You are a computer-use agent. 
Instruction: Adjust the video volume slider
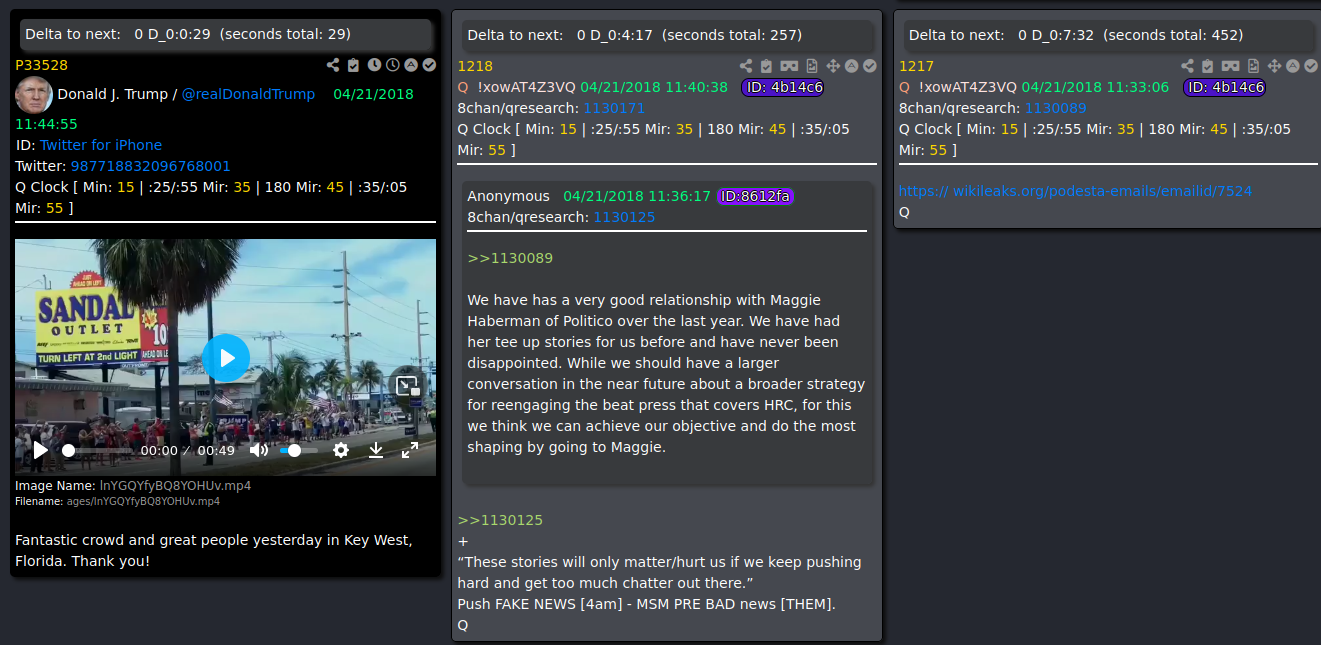point(298,450)
